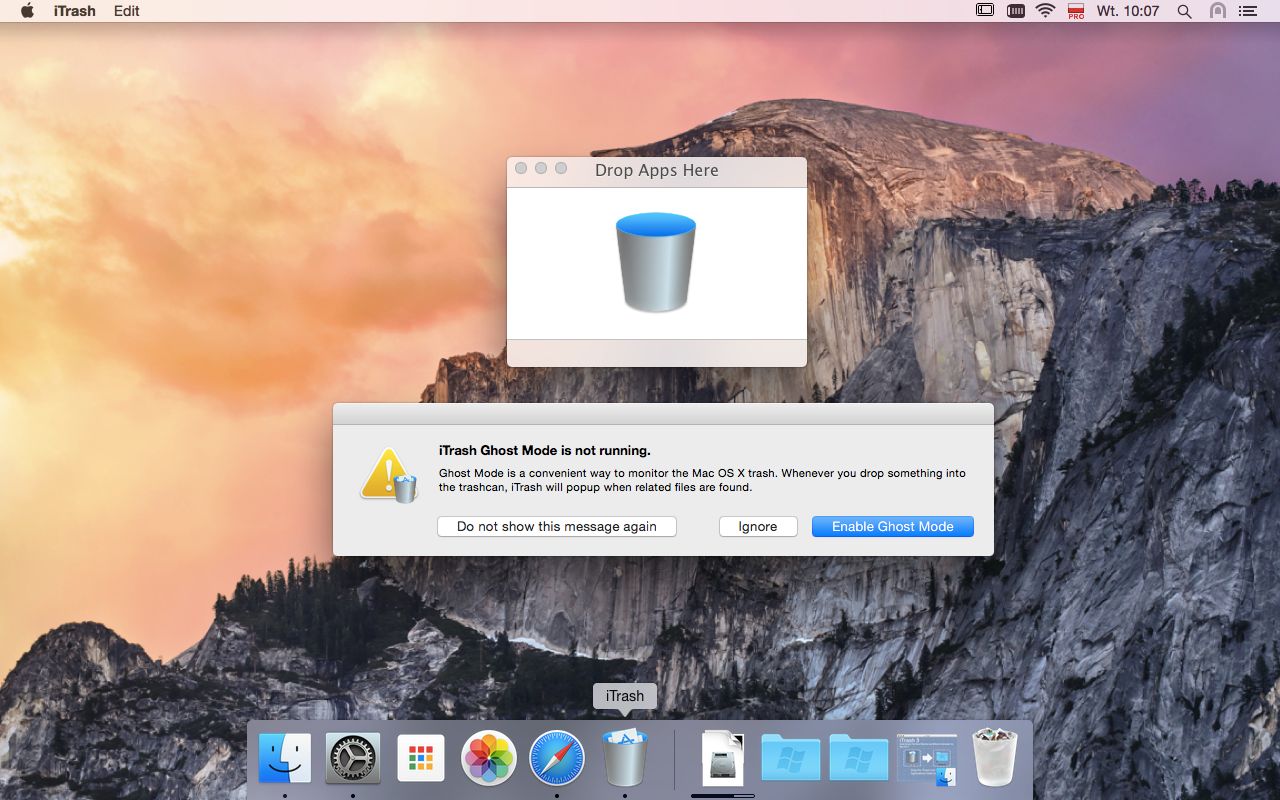
Task: Open the Apple menu
Action: pos(27,11)
